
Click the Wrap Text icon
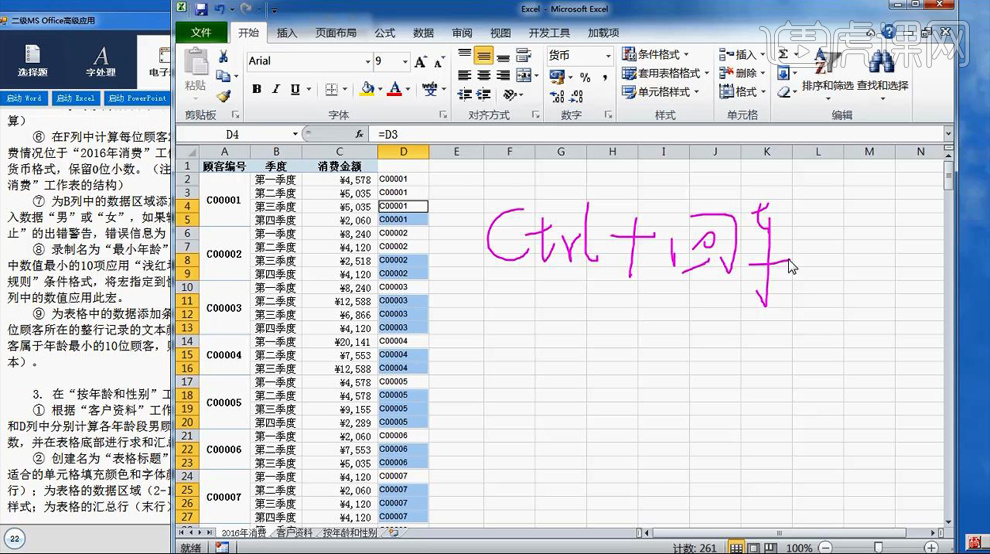pos(523,56)
